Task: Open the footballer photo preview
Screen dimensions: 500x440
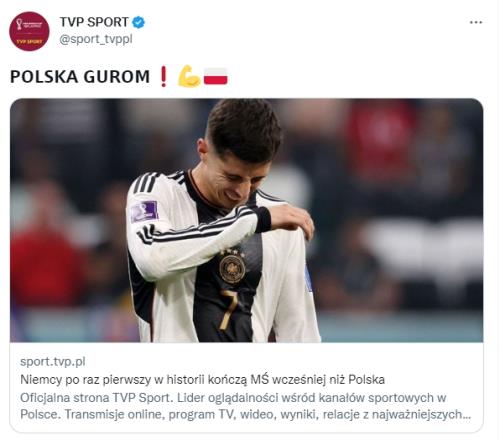Action: pyautogui.click(x=247, y=220)
